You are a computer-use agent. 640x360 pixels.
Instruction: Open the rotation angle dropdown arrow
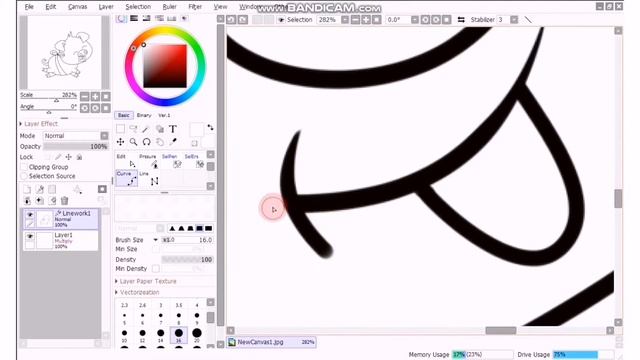(x=415, y=20)
